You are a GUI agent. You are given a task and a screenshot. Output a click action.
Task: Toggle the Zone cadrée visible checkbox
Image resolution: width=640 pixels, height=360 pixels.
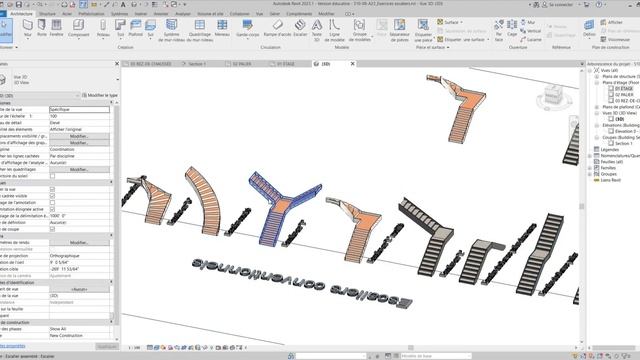52,196
